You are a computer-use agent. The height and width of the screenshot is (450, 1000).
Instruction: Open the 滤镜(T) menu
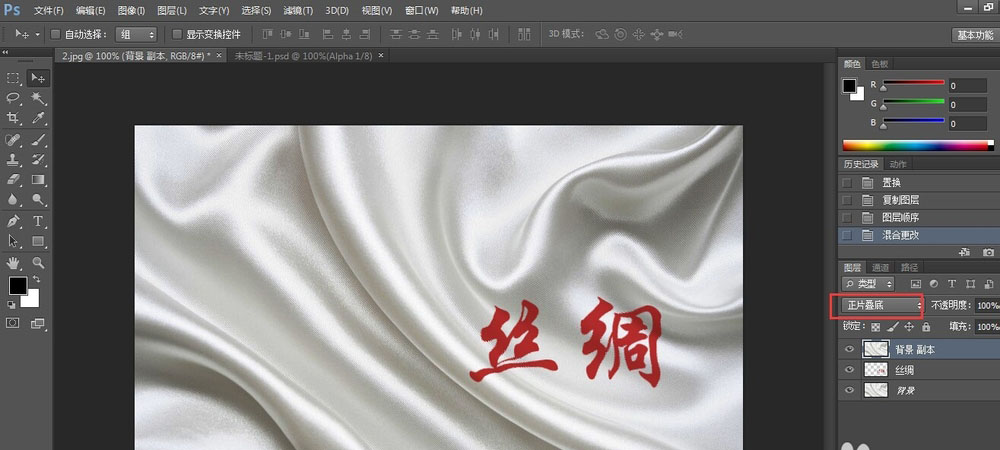point(298,11)
